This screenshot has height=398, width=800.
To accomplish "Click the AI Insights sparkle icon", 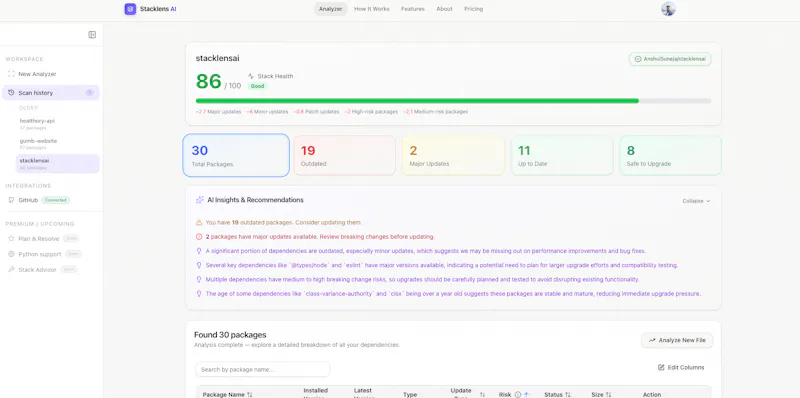I will coord(200,200).
